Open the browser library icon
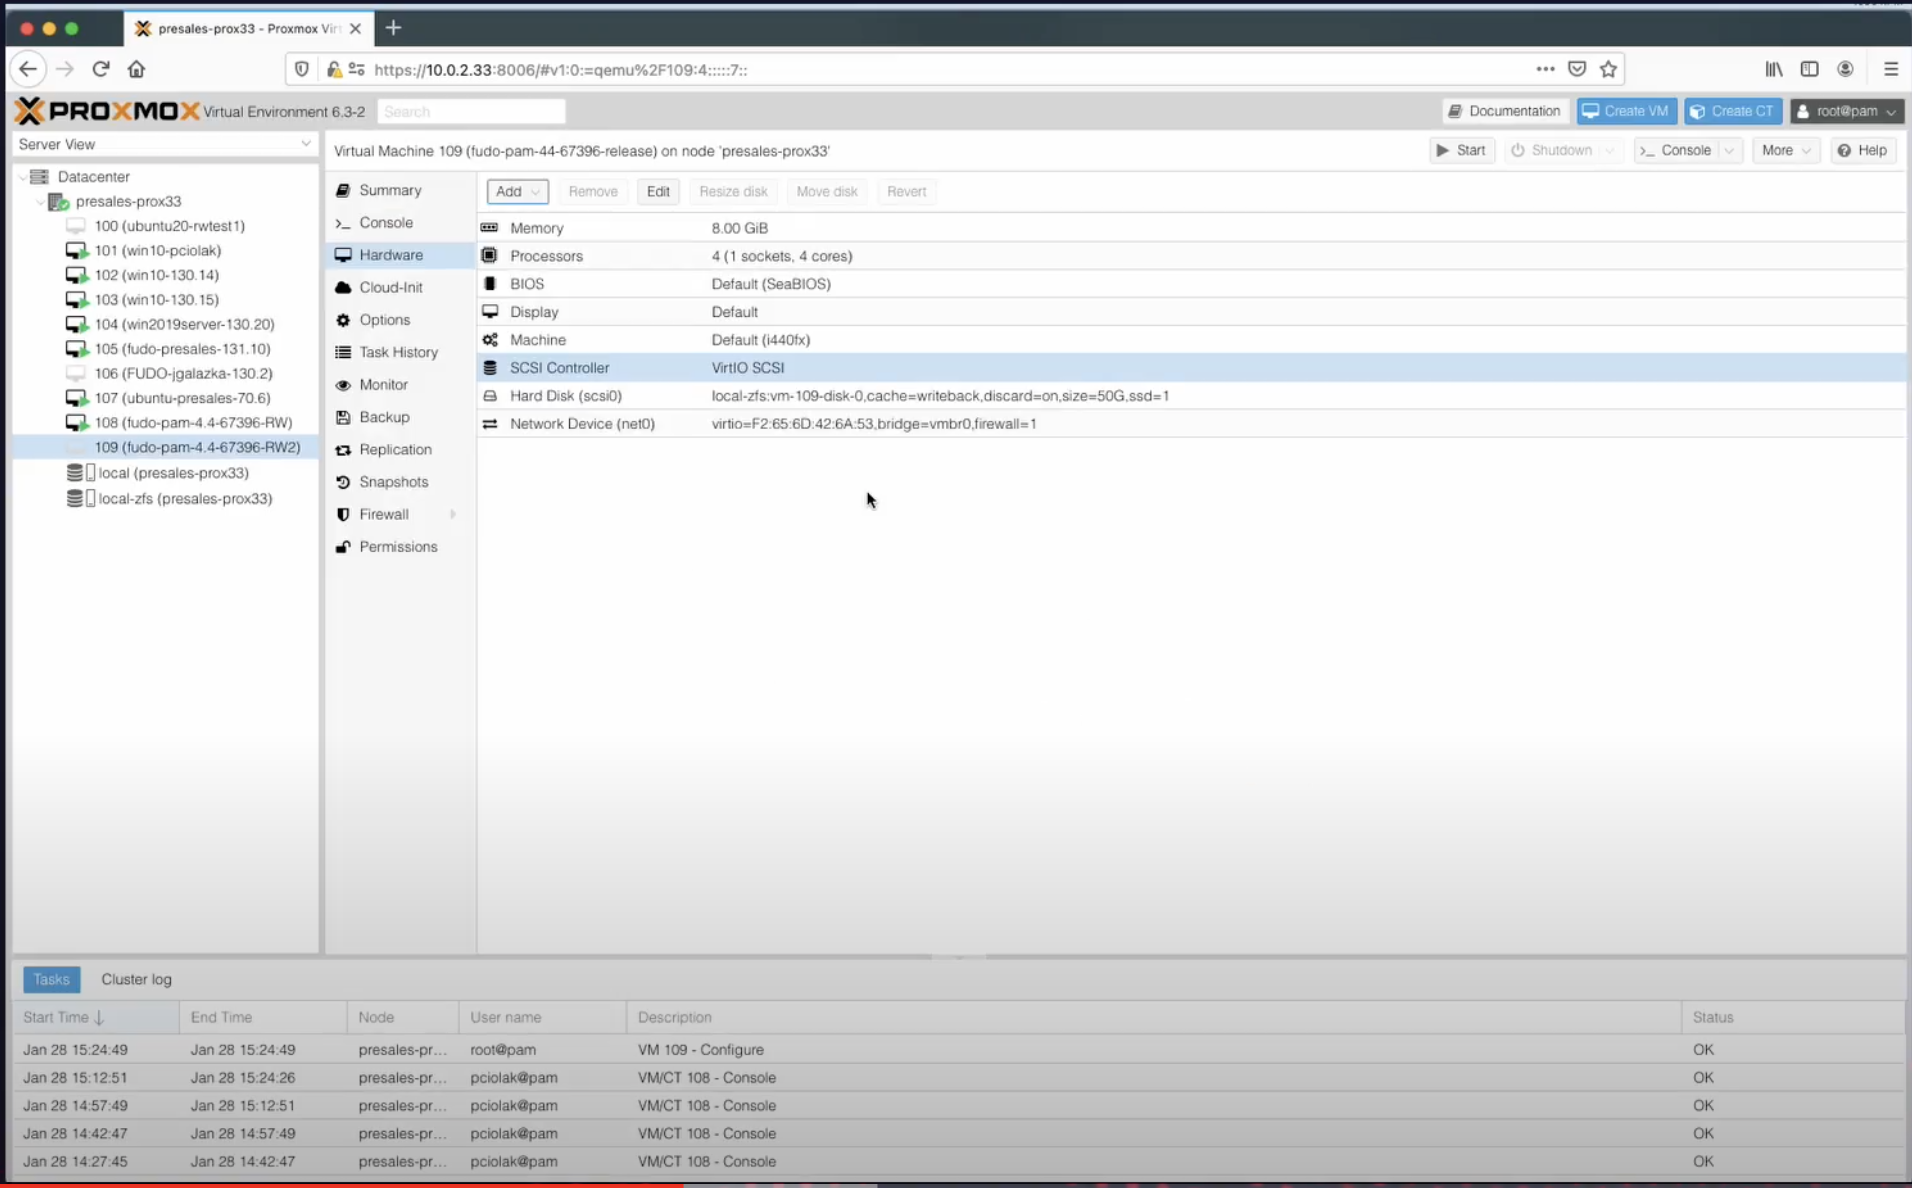Image resolution: width=1912 pixels, height=1188 pixels. pos(1773,69)
